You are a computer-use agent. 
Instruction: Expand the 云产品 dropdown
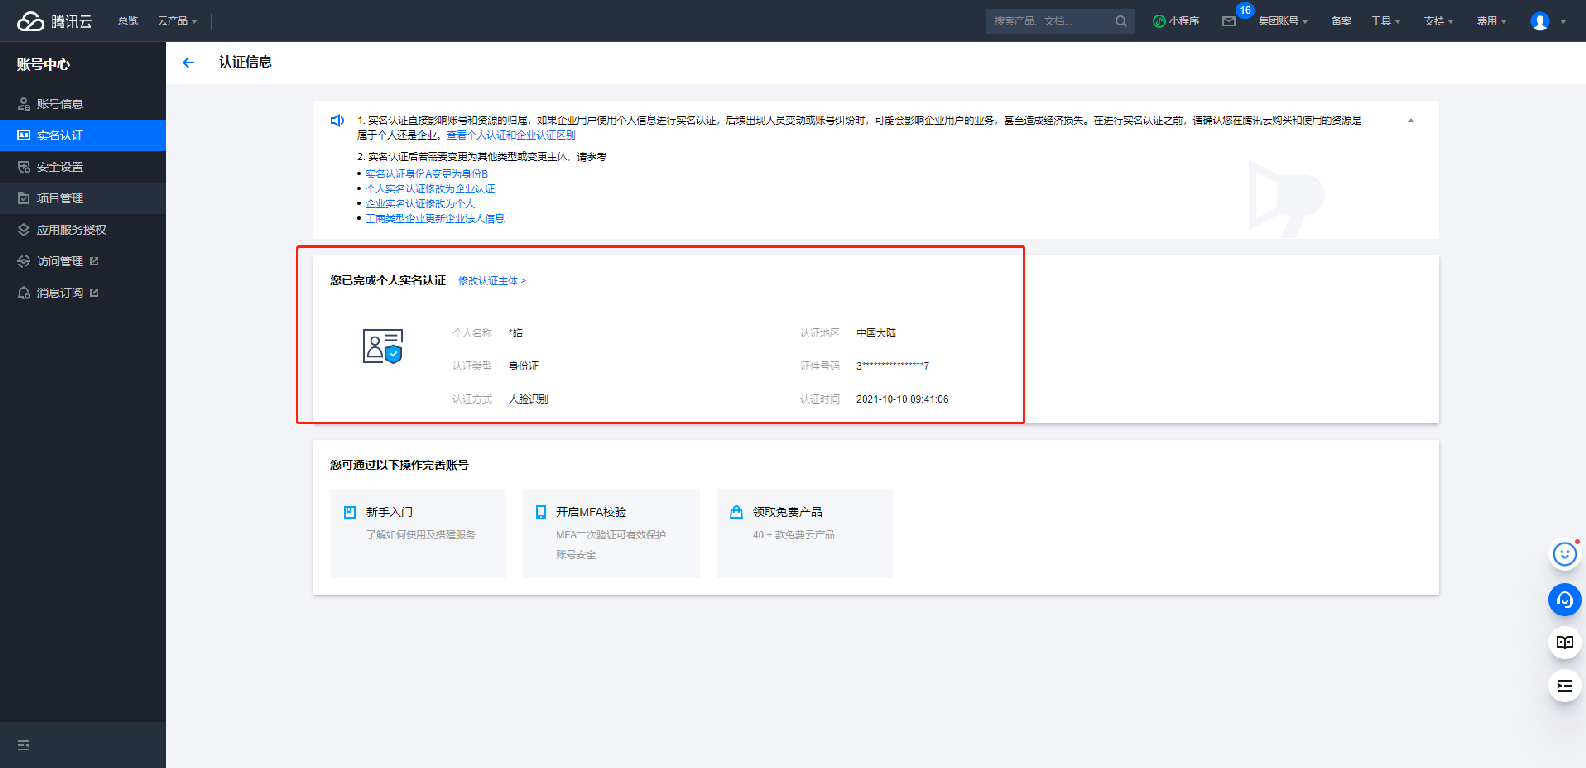178,21
